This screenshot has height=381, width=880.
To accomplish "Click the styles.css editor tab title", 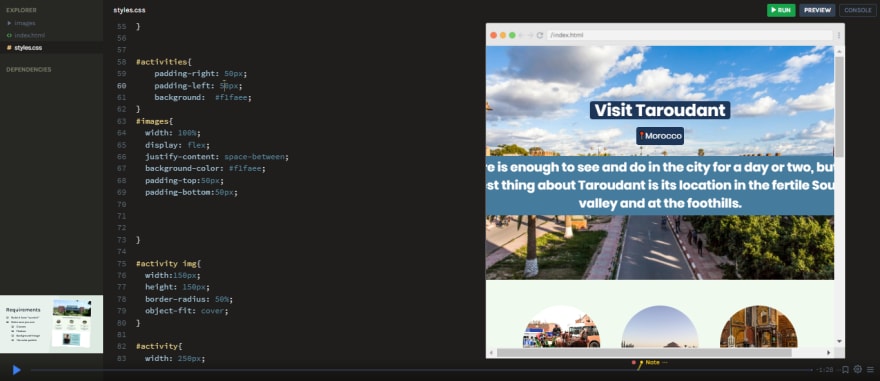I will click(x=129, y=10).
